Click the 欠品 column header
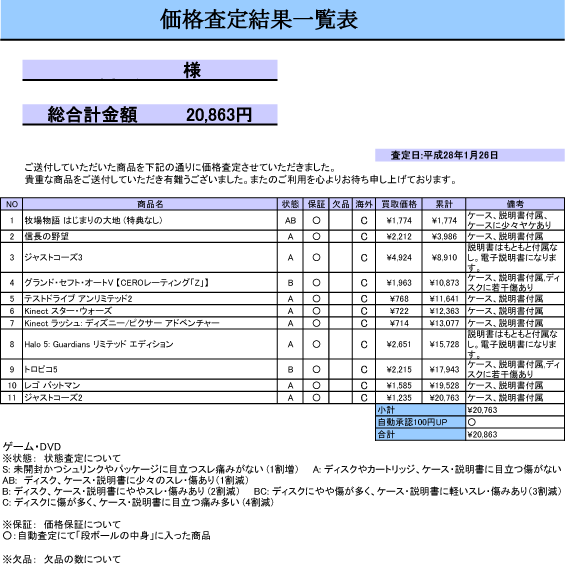The image size is (565, 565). point(341,204)
